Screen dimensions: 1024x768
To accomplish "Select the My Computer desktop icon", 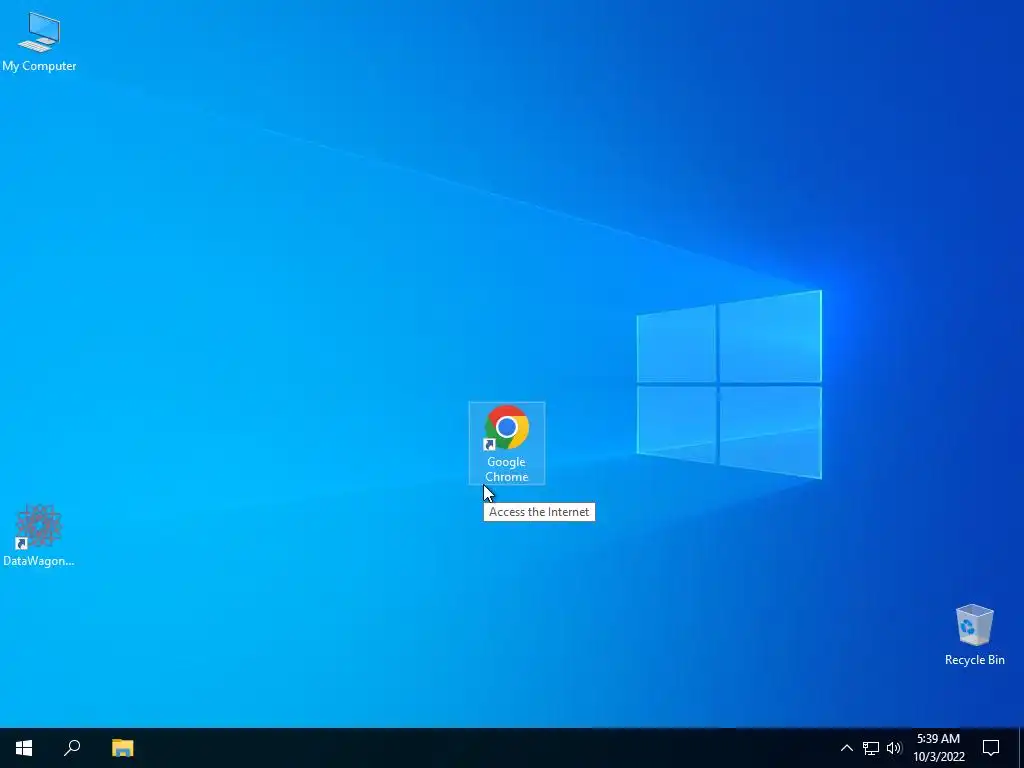I will 39,41.
